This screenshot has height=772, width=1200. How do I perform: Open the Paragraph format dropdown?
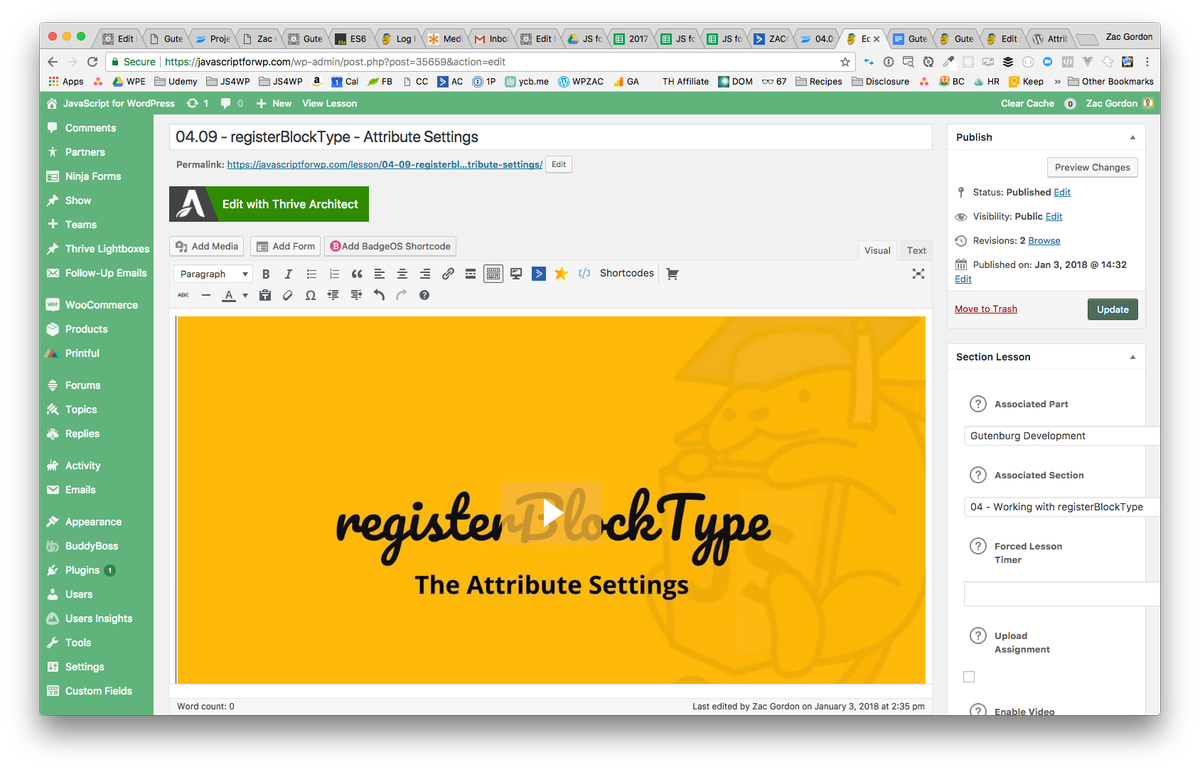(213, 274)
